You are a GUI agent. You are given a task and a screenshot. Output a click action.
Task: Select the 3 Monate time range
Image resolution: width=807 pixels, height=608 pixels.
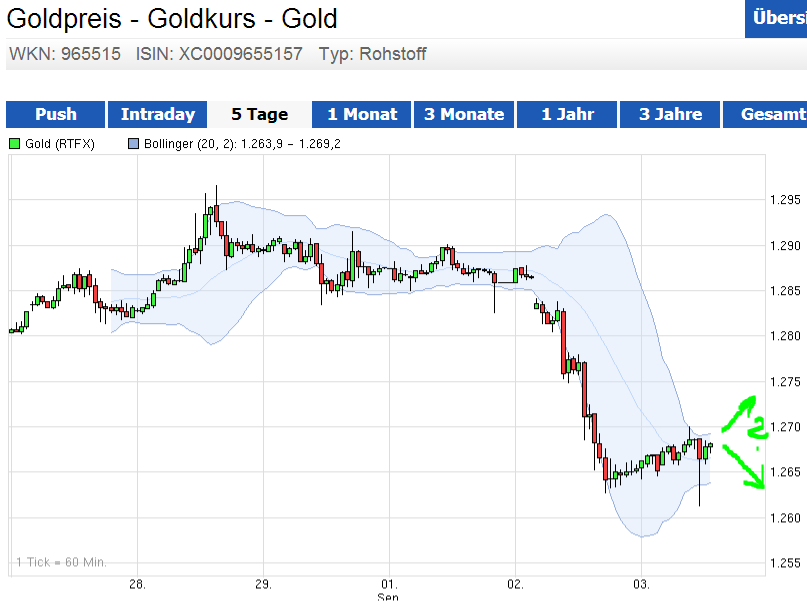[463, 114]
